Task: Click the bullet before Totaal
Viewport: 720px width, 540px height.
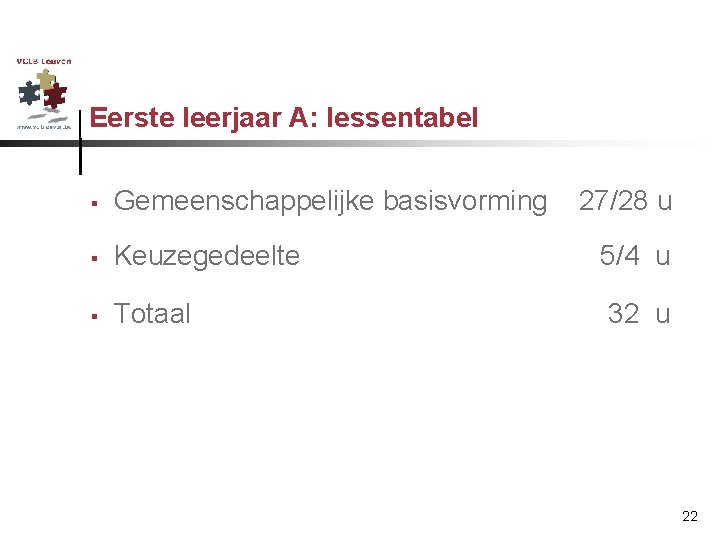Action: (92, 316)
